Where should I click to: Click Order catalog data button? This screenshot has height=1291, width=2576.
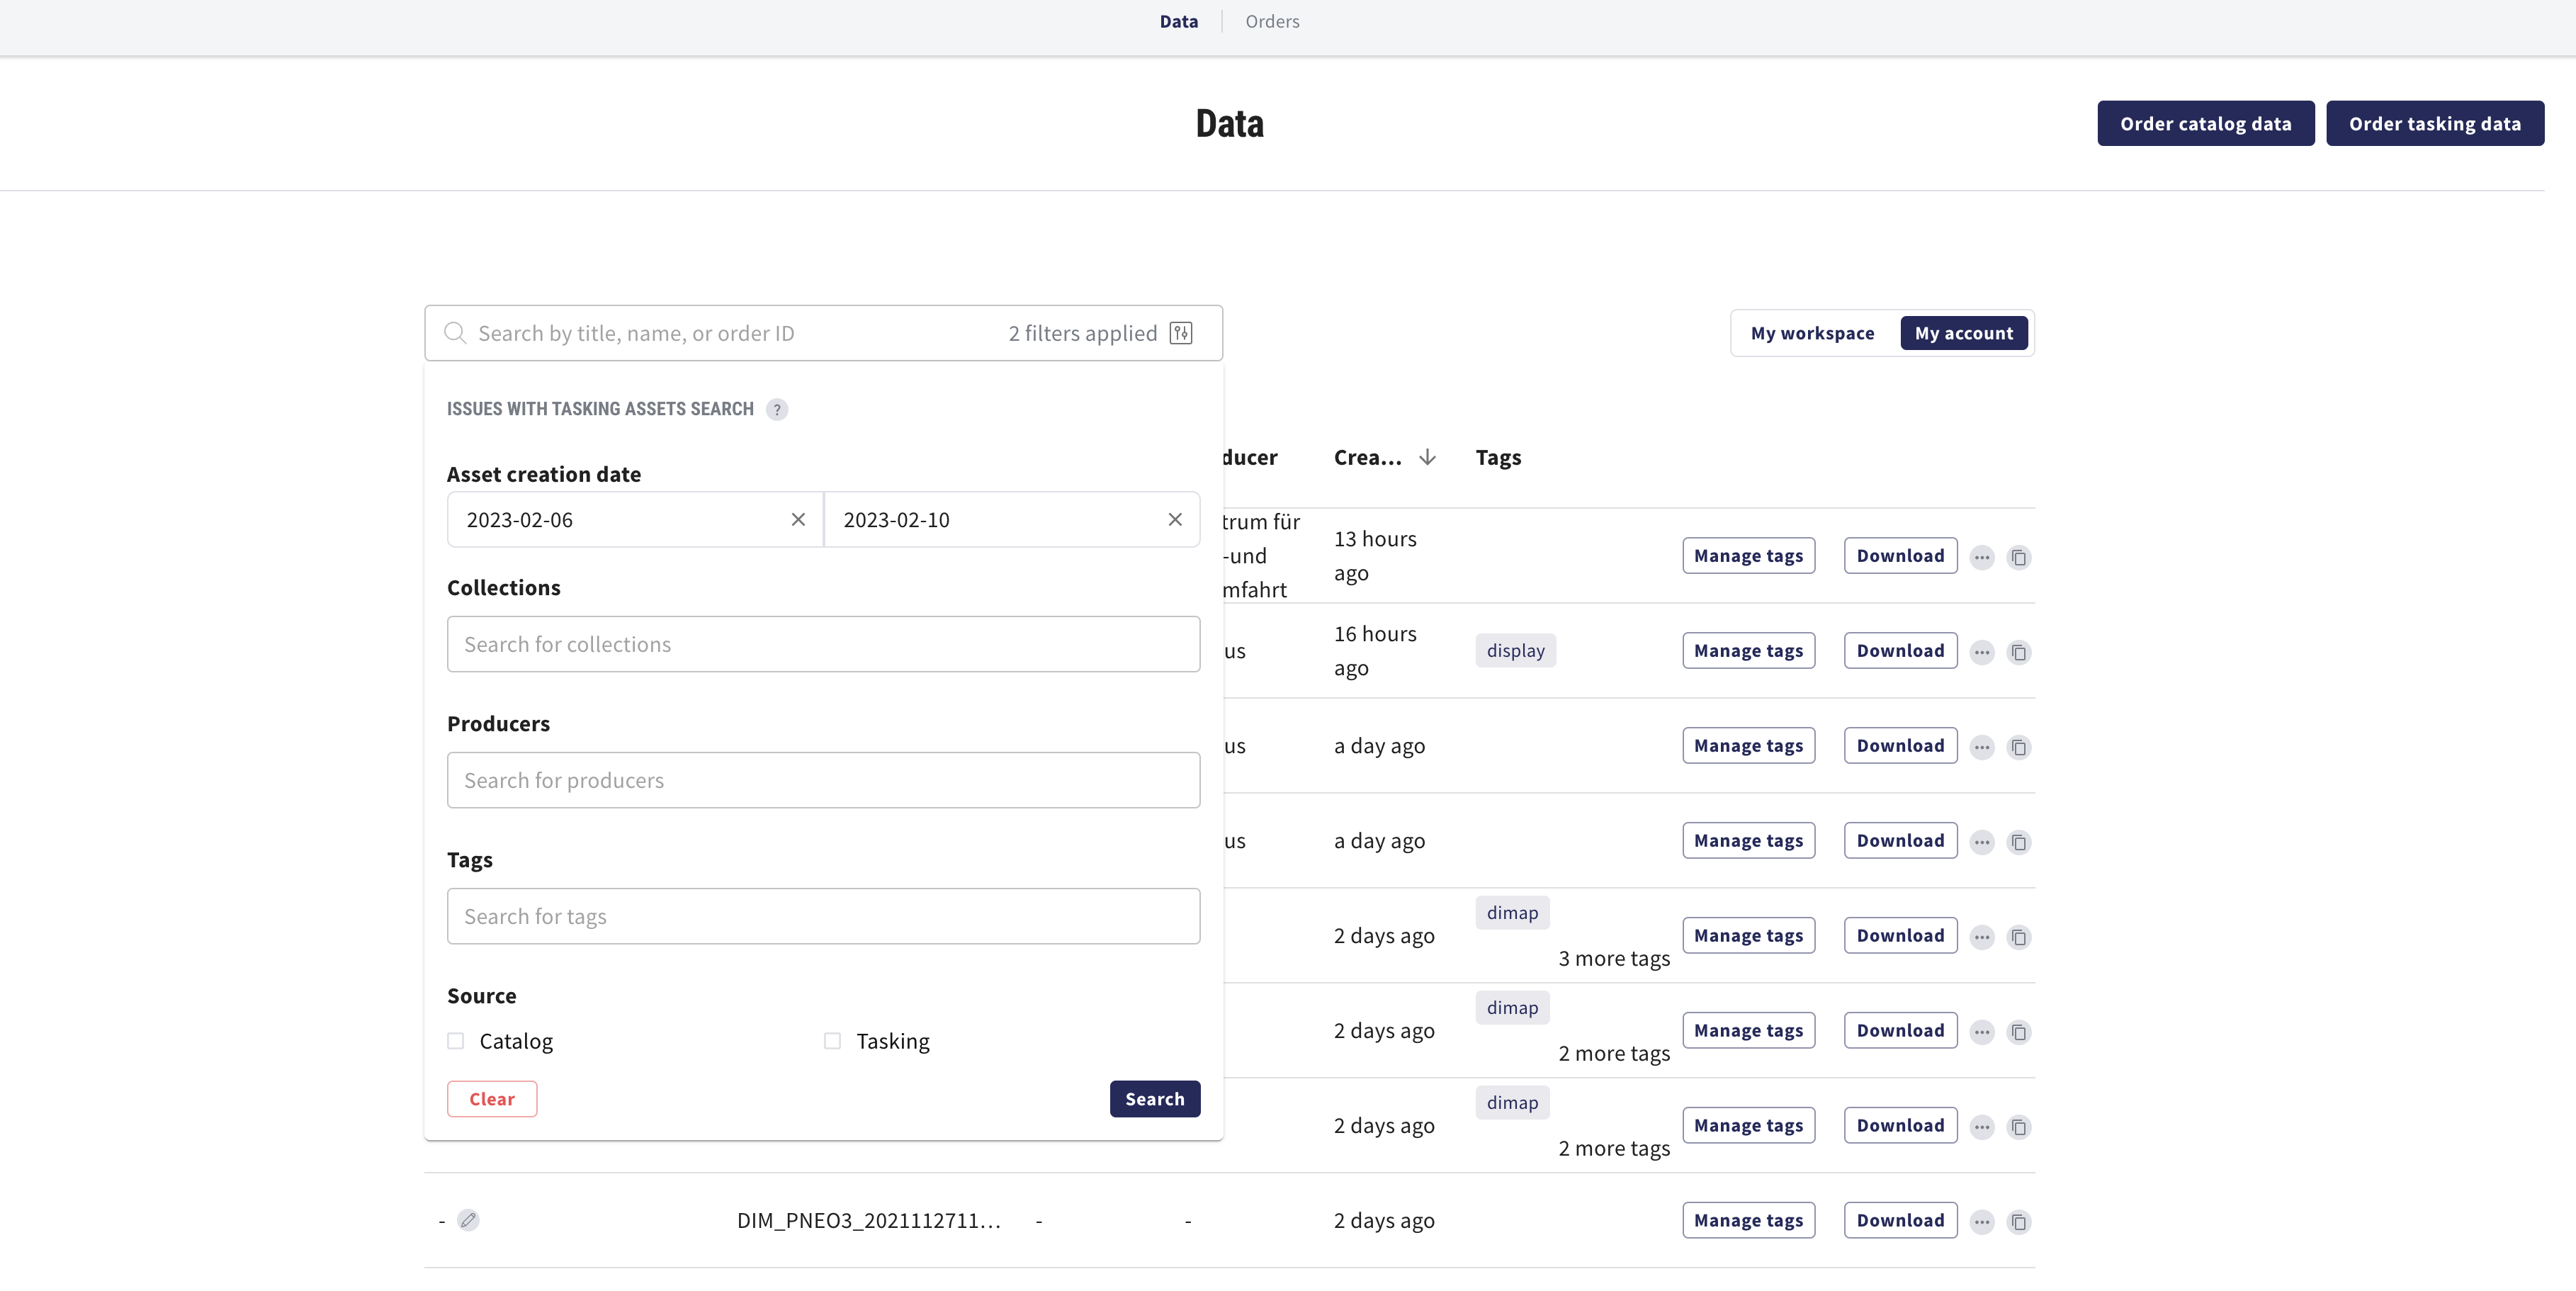(x=2205, y=123)
